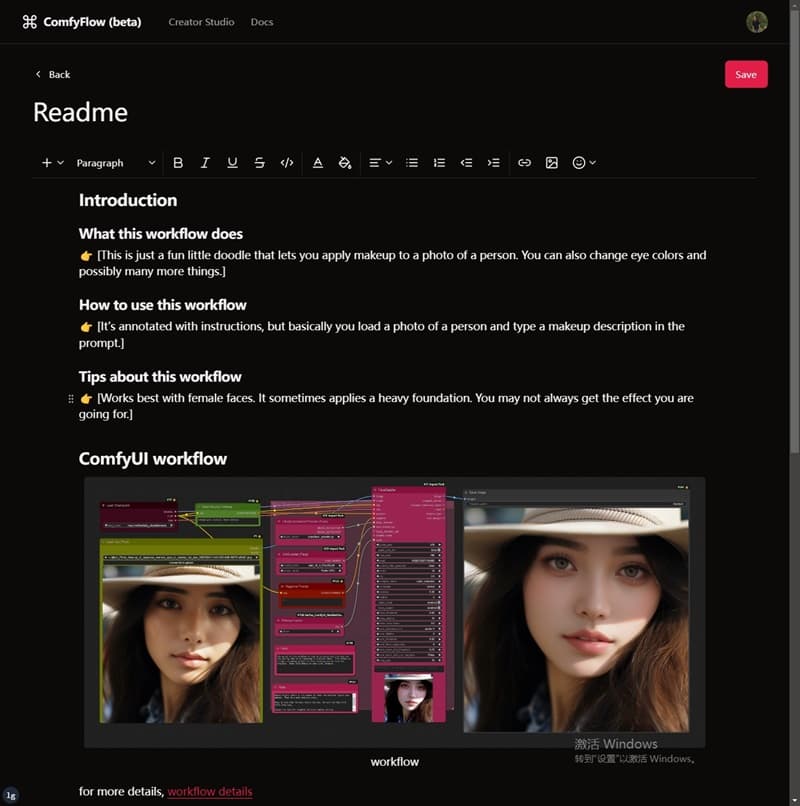Insert a hyperlink
This screenshot has height=806, width=800.
[524, 163]
